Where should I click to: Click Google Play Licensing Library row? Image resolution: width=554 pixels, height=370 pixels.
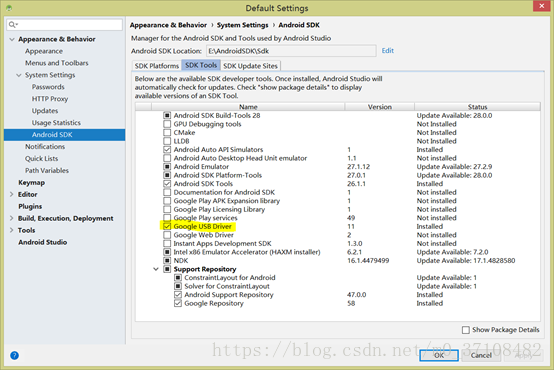(x=219, y=210)
